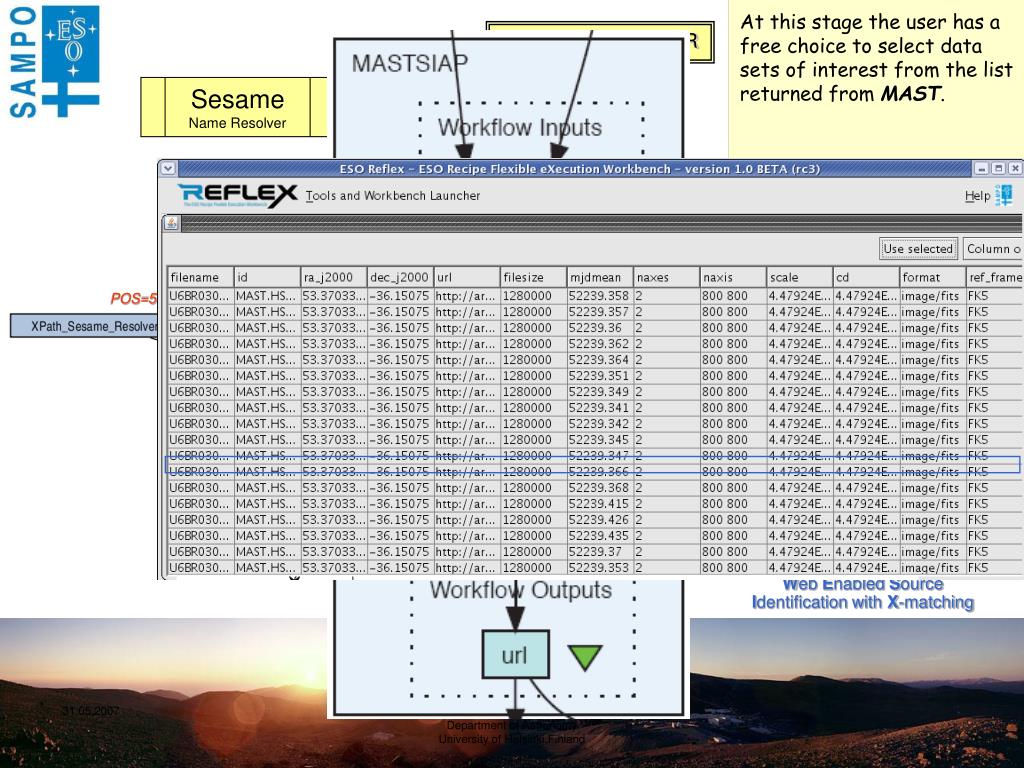Screen dimensions: 1024x768
Task: Select the cell with mjdmean 52239.349
Action: coord(600,392)
